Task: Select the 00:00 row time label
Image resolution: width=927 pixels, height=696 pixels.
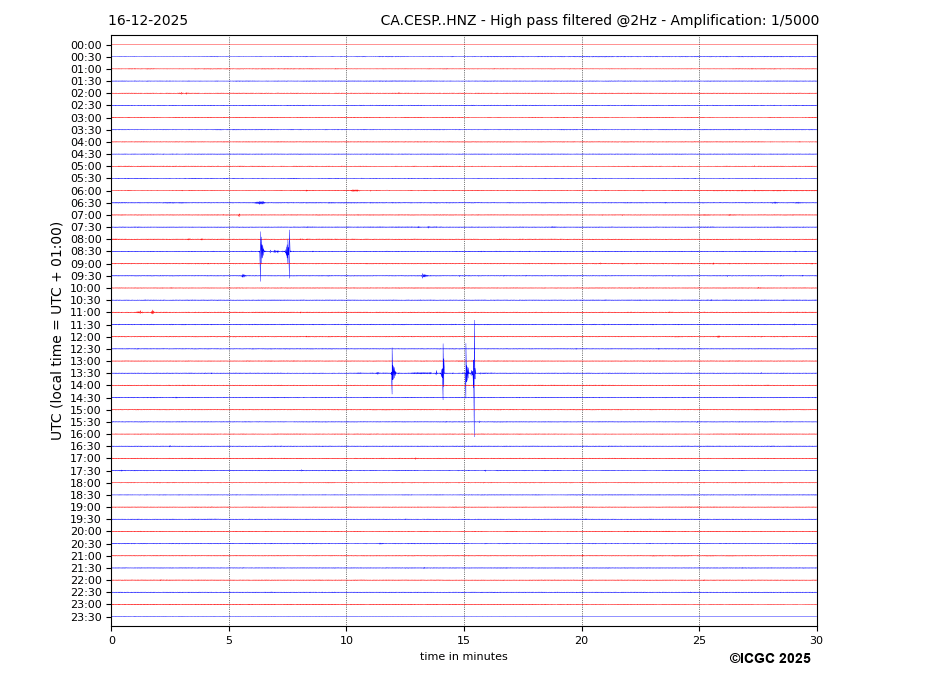Action: [86, 45]
